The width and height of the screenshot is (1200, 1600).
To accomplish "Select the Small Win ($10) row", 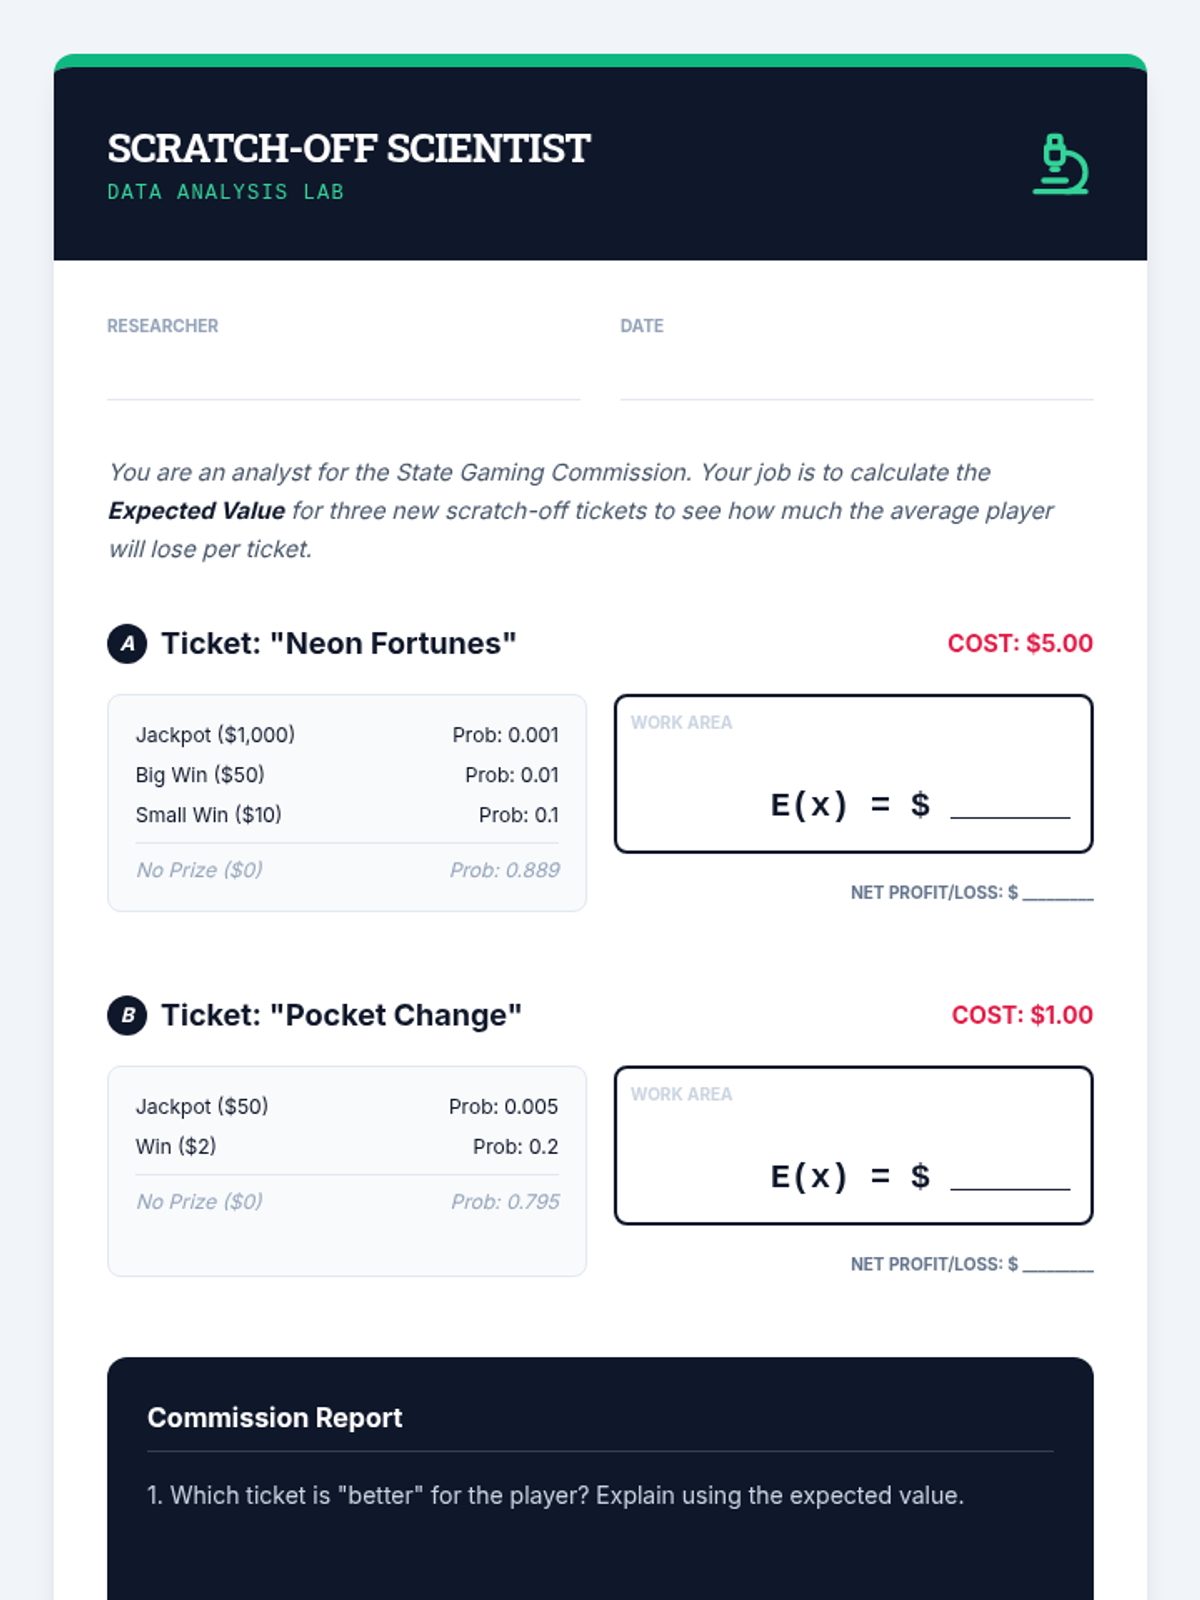I will click(x=346, y=815).
